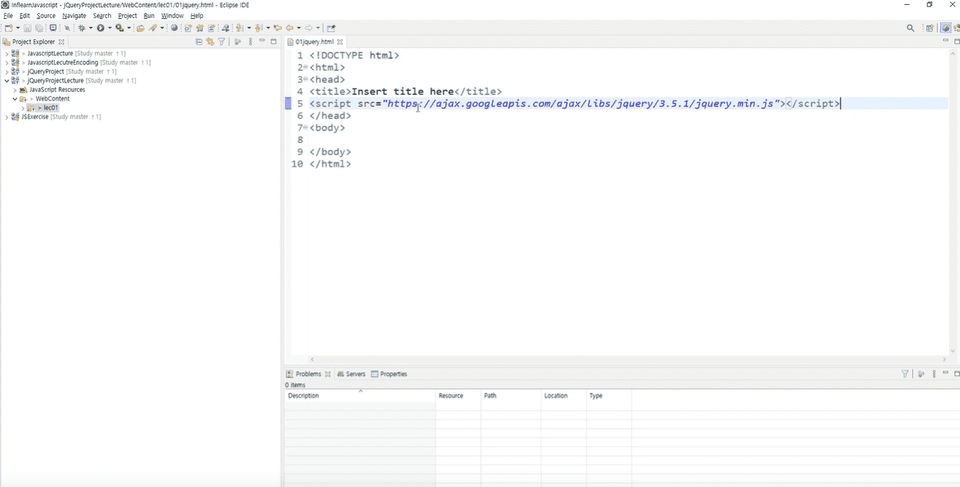Click the Quick Access search magnifier icon

(x=910, y=28)
